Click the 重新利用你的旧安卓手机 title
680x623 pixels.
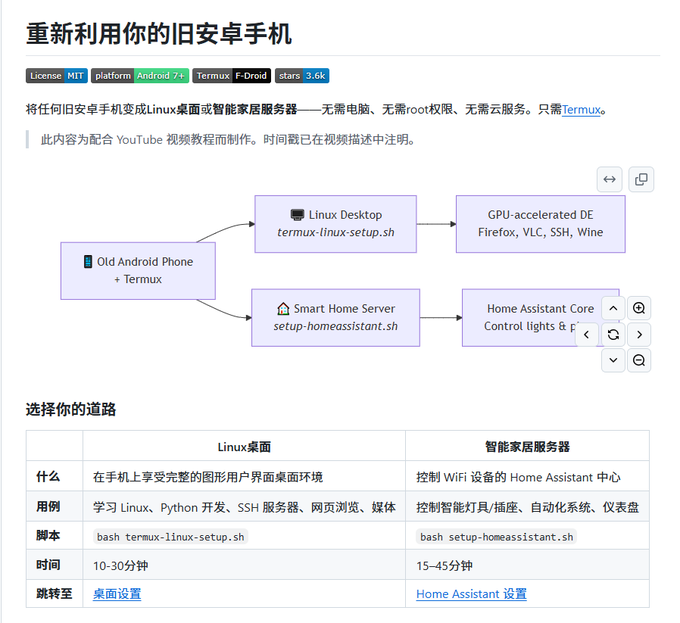[159, 34]
